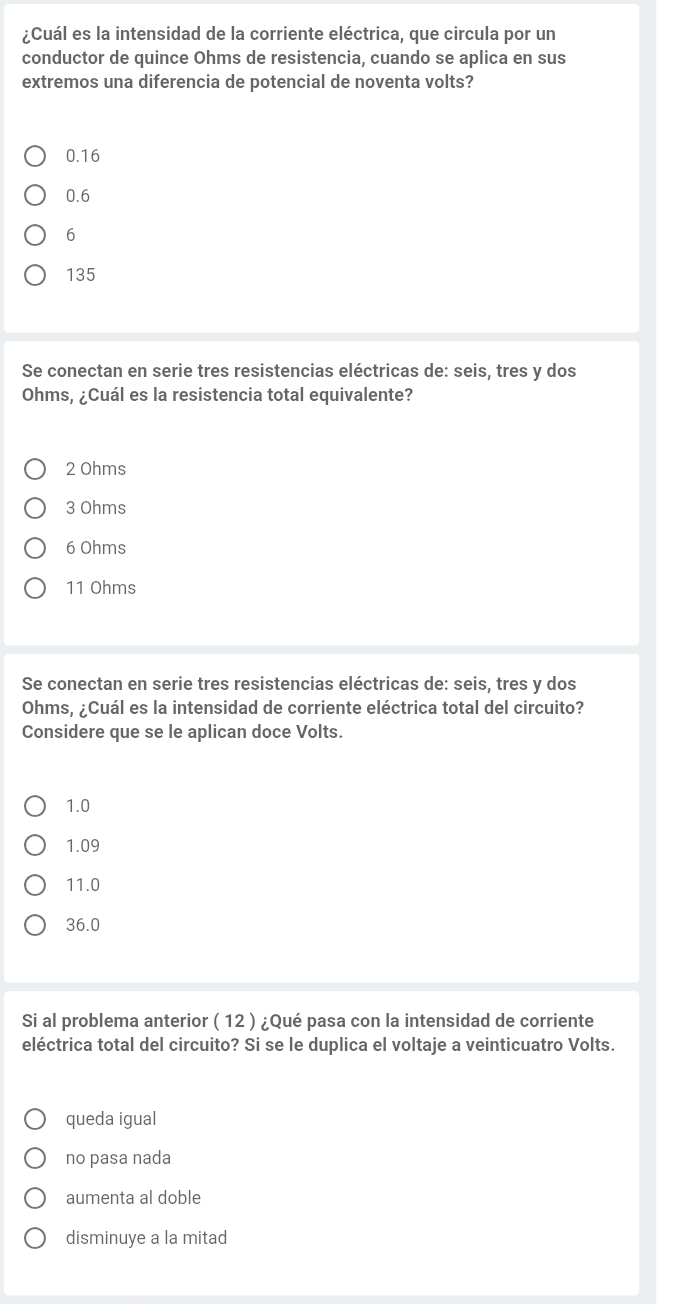Select 11 Ohms as equivalent resistance
This screenshot has width=687, height=1304.
[x=35, y=588]
